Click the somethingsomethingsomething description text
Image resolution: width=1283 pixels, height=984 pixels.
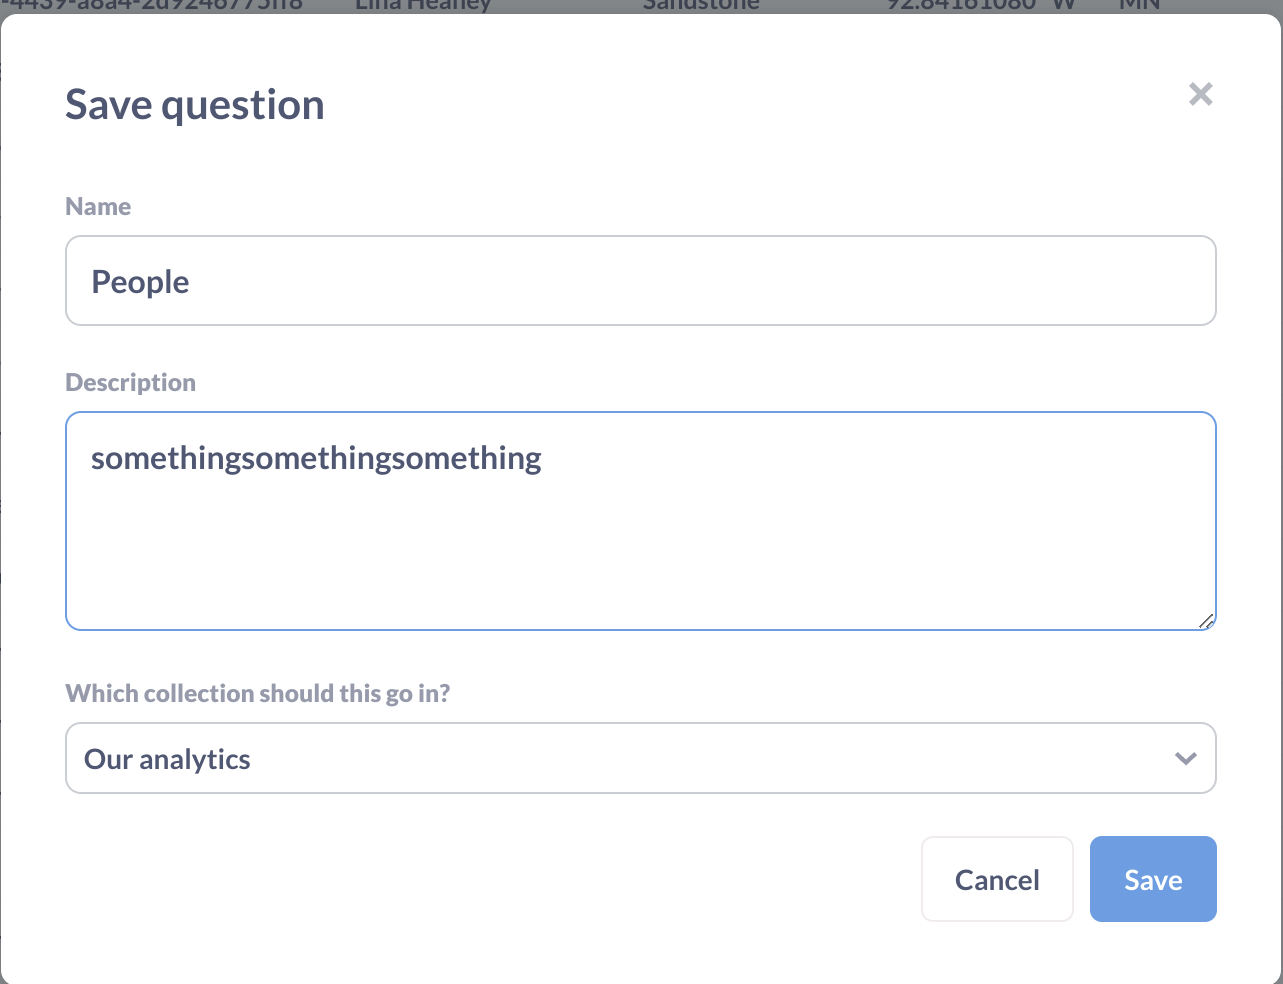[x=316, y=458]
